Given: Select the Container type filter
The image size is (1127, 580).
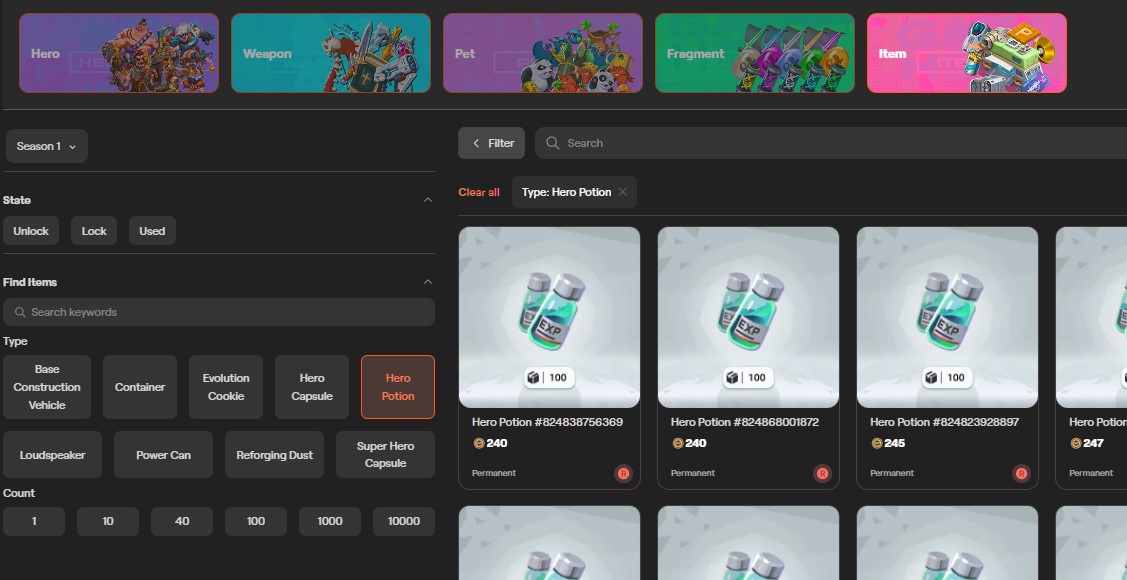Looking at the screenshot, I should click(140, 387).
